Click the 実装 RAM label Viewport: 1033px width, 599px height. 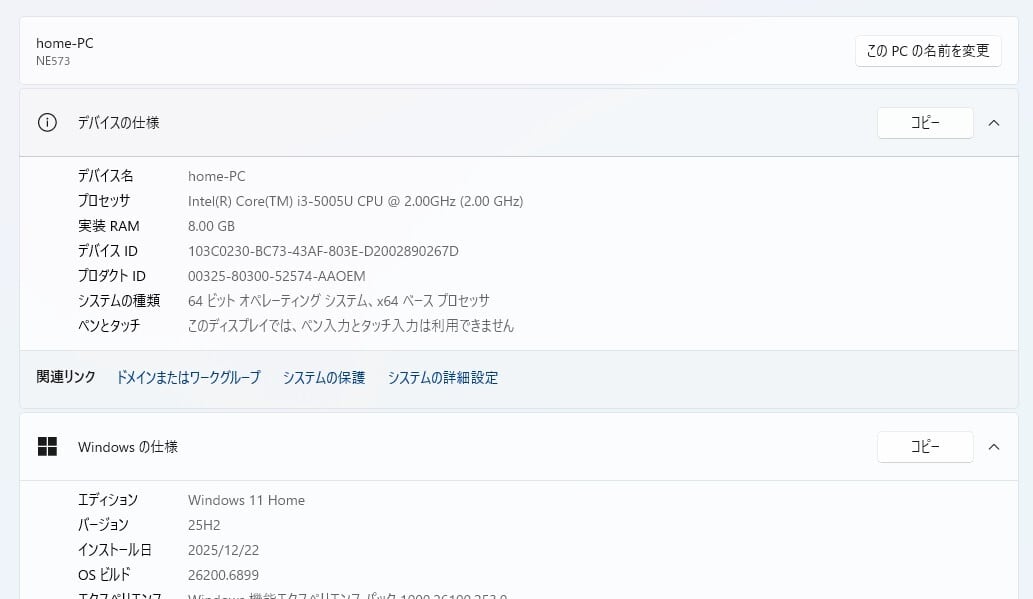tap(109, 226)
